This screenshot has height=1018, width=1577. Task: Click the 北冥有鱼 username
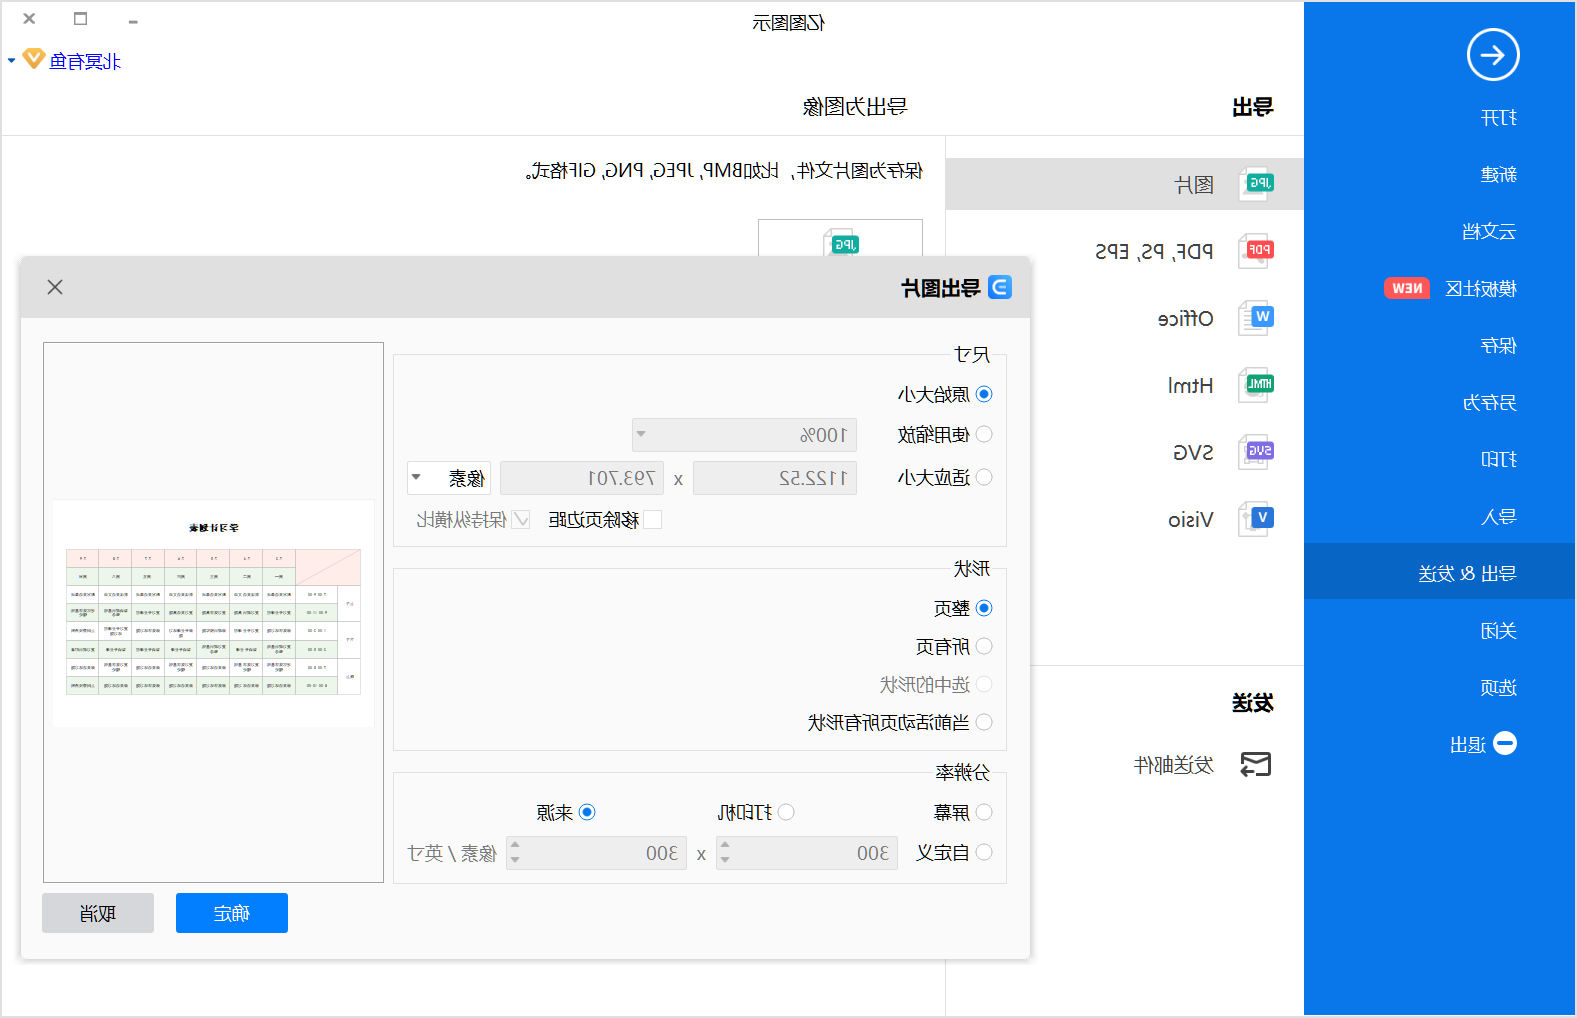click(85, 61)
